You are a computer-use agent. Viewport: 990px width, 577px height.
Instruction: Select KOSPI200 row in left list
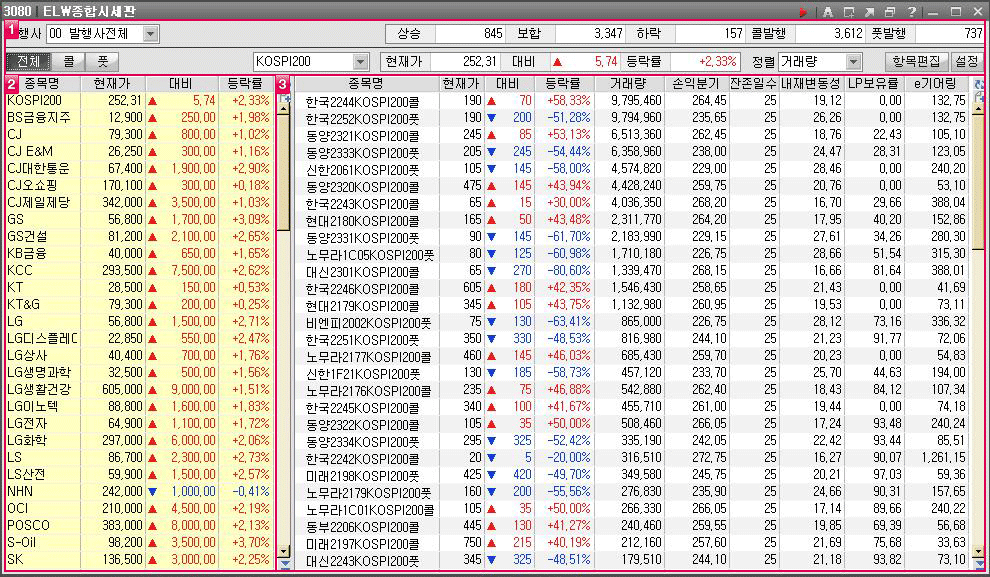pyautogui.click(x=139, y=100)
